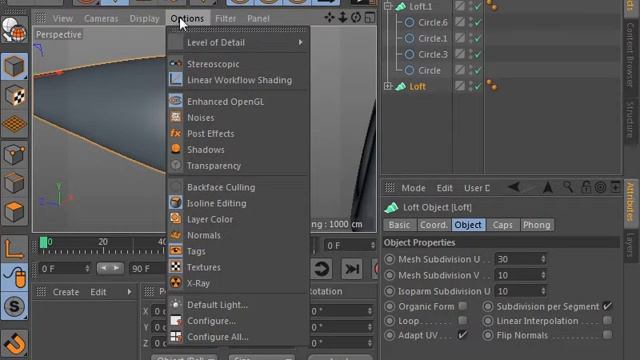This screenshot has width=640, height=360.
Task: Toggle Loop checkbox
Action: (x=462, y=320)
